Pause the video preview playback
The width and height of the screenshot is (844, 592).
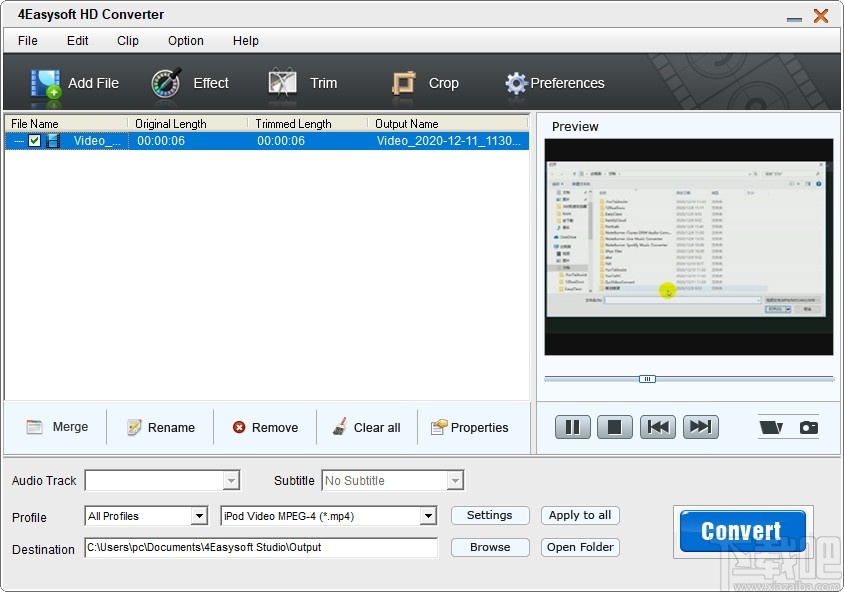(572, 426)
